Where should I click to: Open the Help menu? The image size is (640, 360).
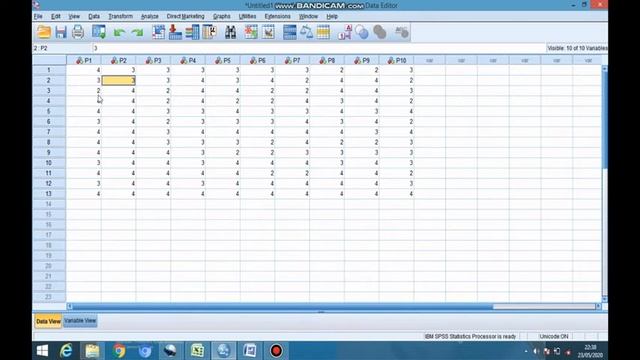332,16
